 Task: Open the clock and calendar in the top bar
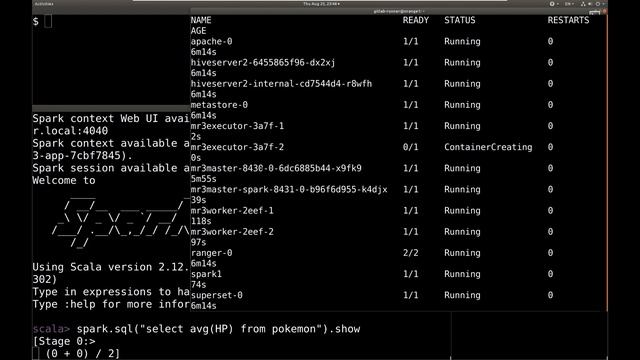pyautogui.click(x=321, y=4)
